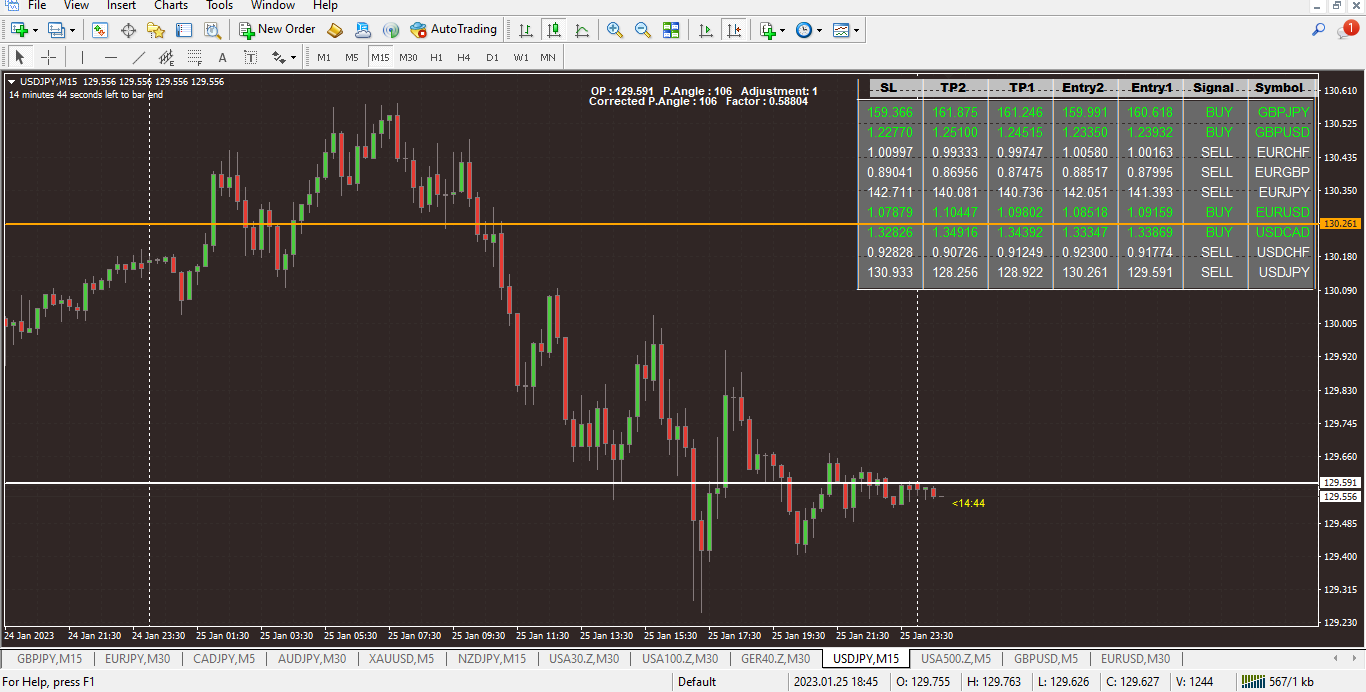Zoom out of the chart
This screenshot has height=692, width=1366.
point(643,30)
